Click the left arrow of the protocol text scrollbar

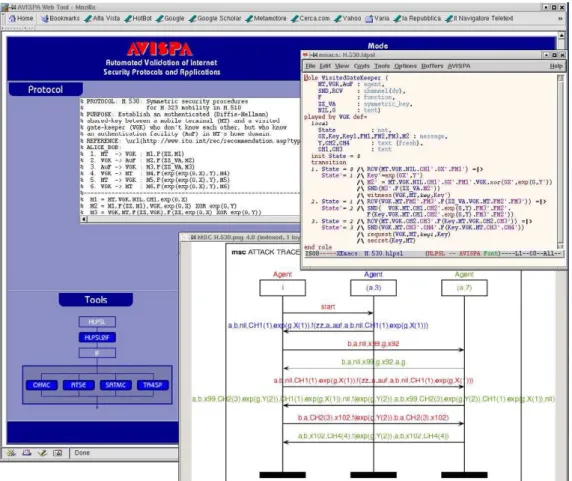(84, 219)
